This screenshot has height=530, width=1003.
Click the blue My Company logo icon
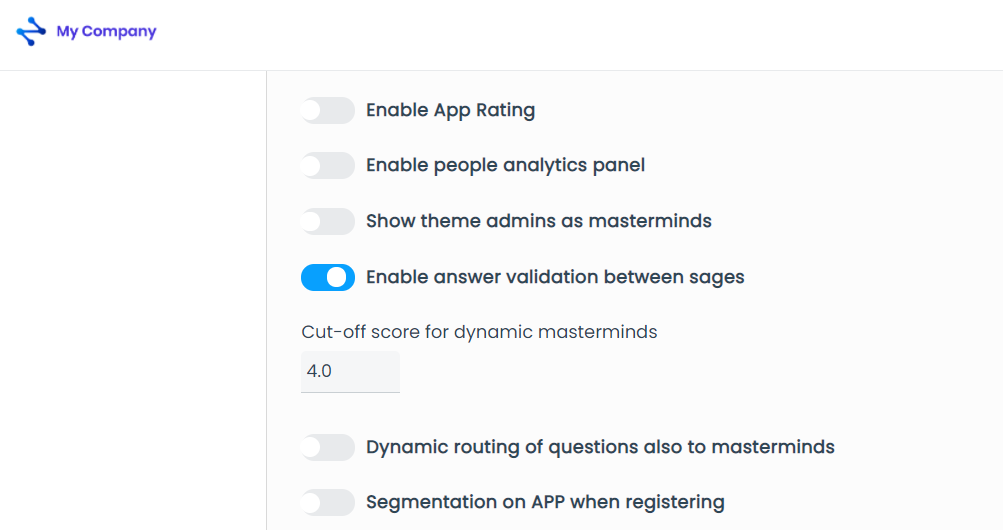tap(31, 31)
